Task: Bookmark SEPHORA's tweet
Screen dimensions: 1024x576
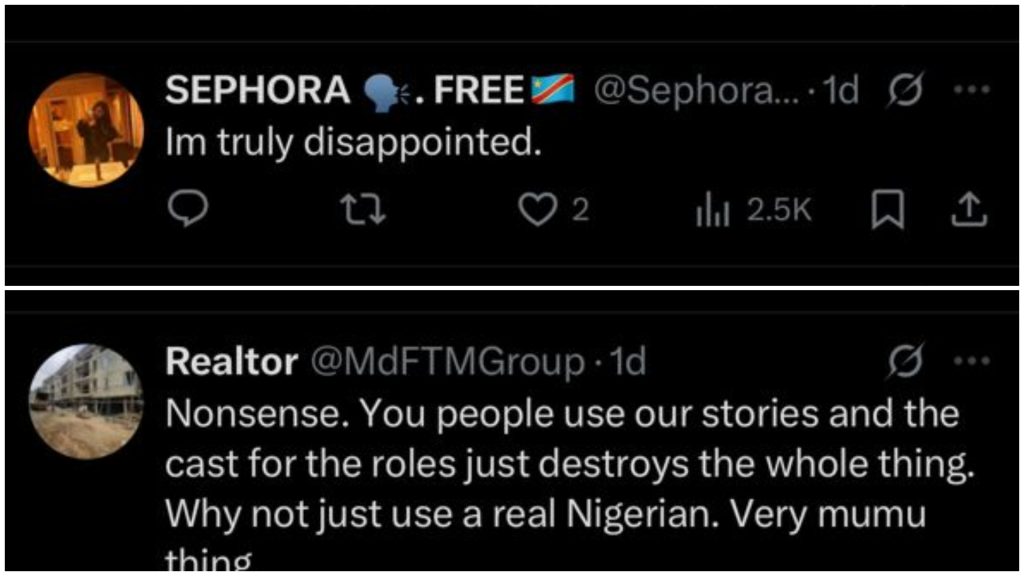Action: (x=885, y=211)
